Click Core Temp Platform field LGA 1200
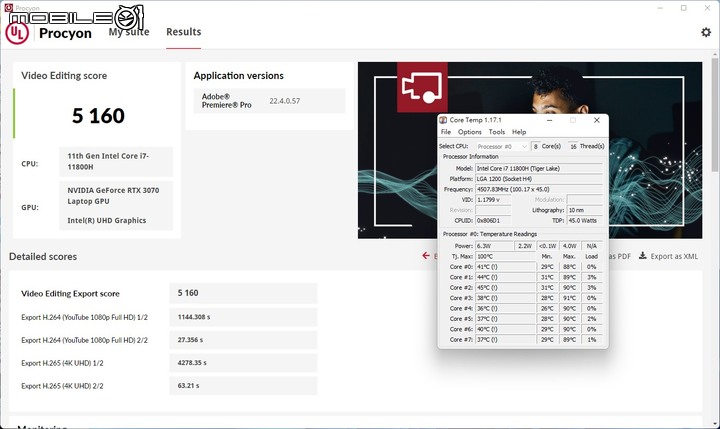The width and height of the screenshot is (720, 429). point(539,179)
